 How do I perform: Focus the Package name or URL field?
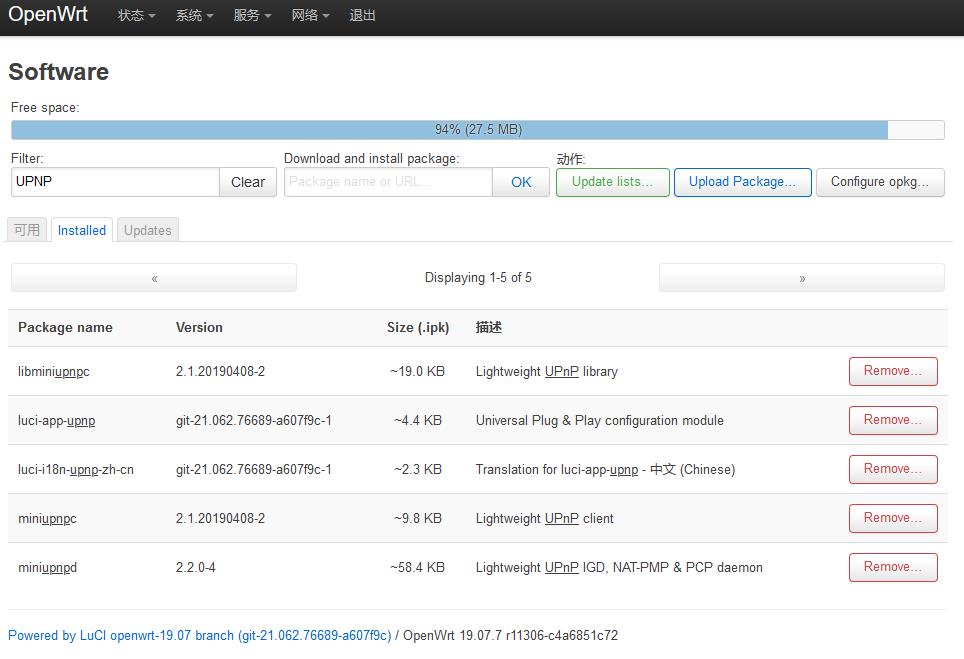click(388, 182)
